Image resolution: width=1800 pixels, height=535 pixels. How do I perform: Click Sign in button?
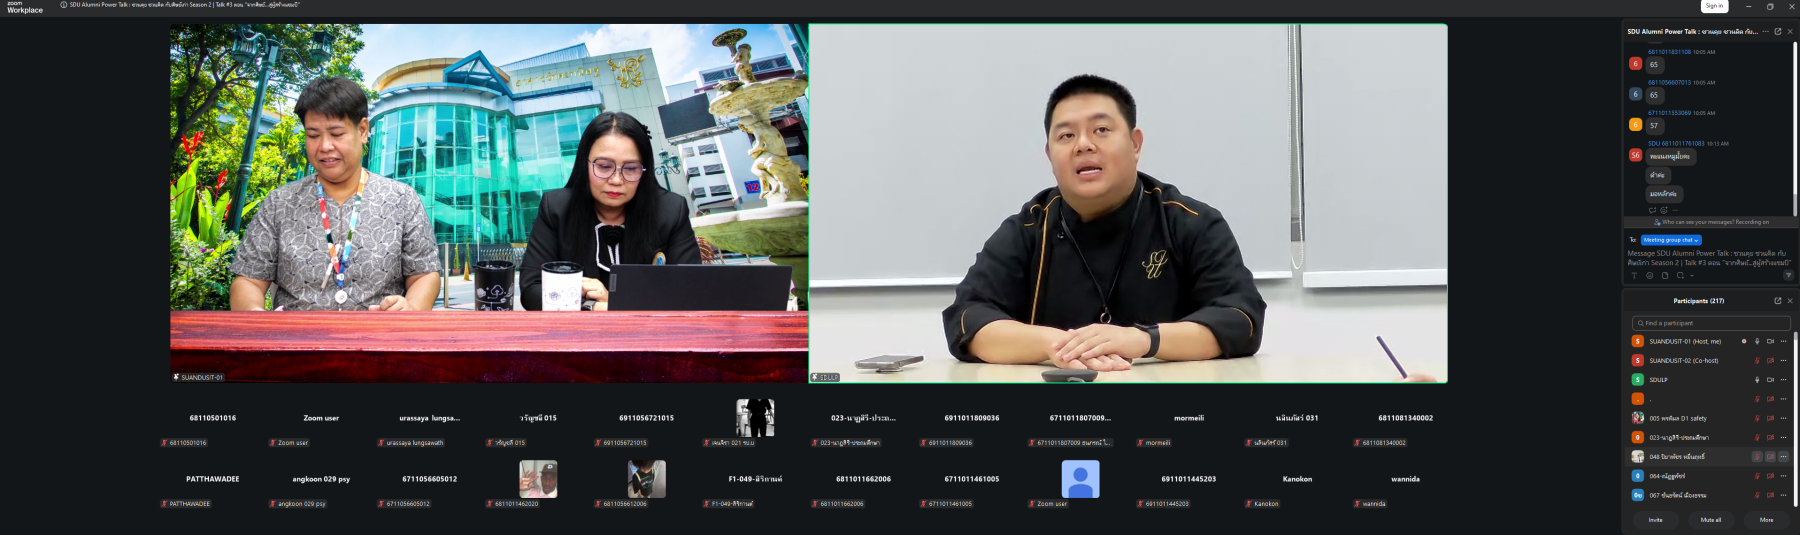(1714, 6)
